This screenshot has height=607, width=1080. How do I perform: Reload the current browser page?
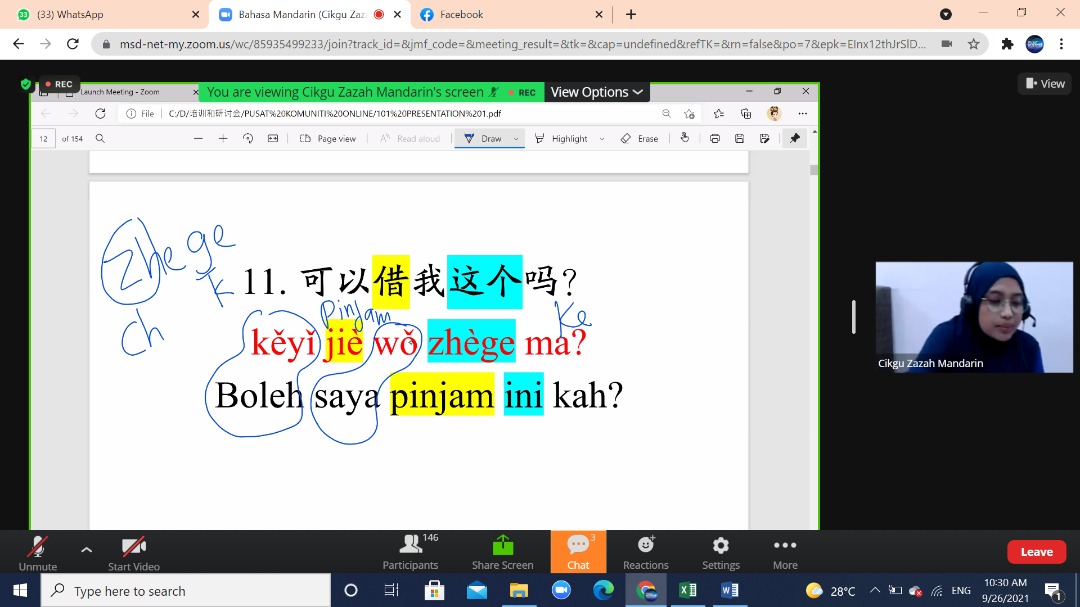pos(72,44)
